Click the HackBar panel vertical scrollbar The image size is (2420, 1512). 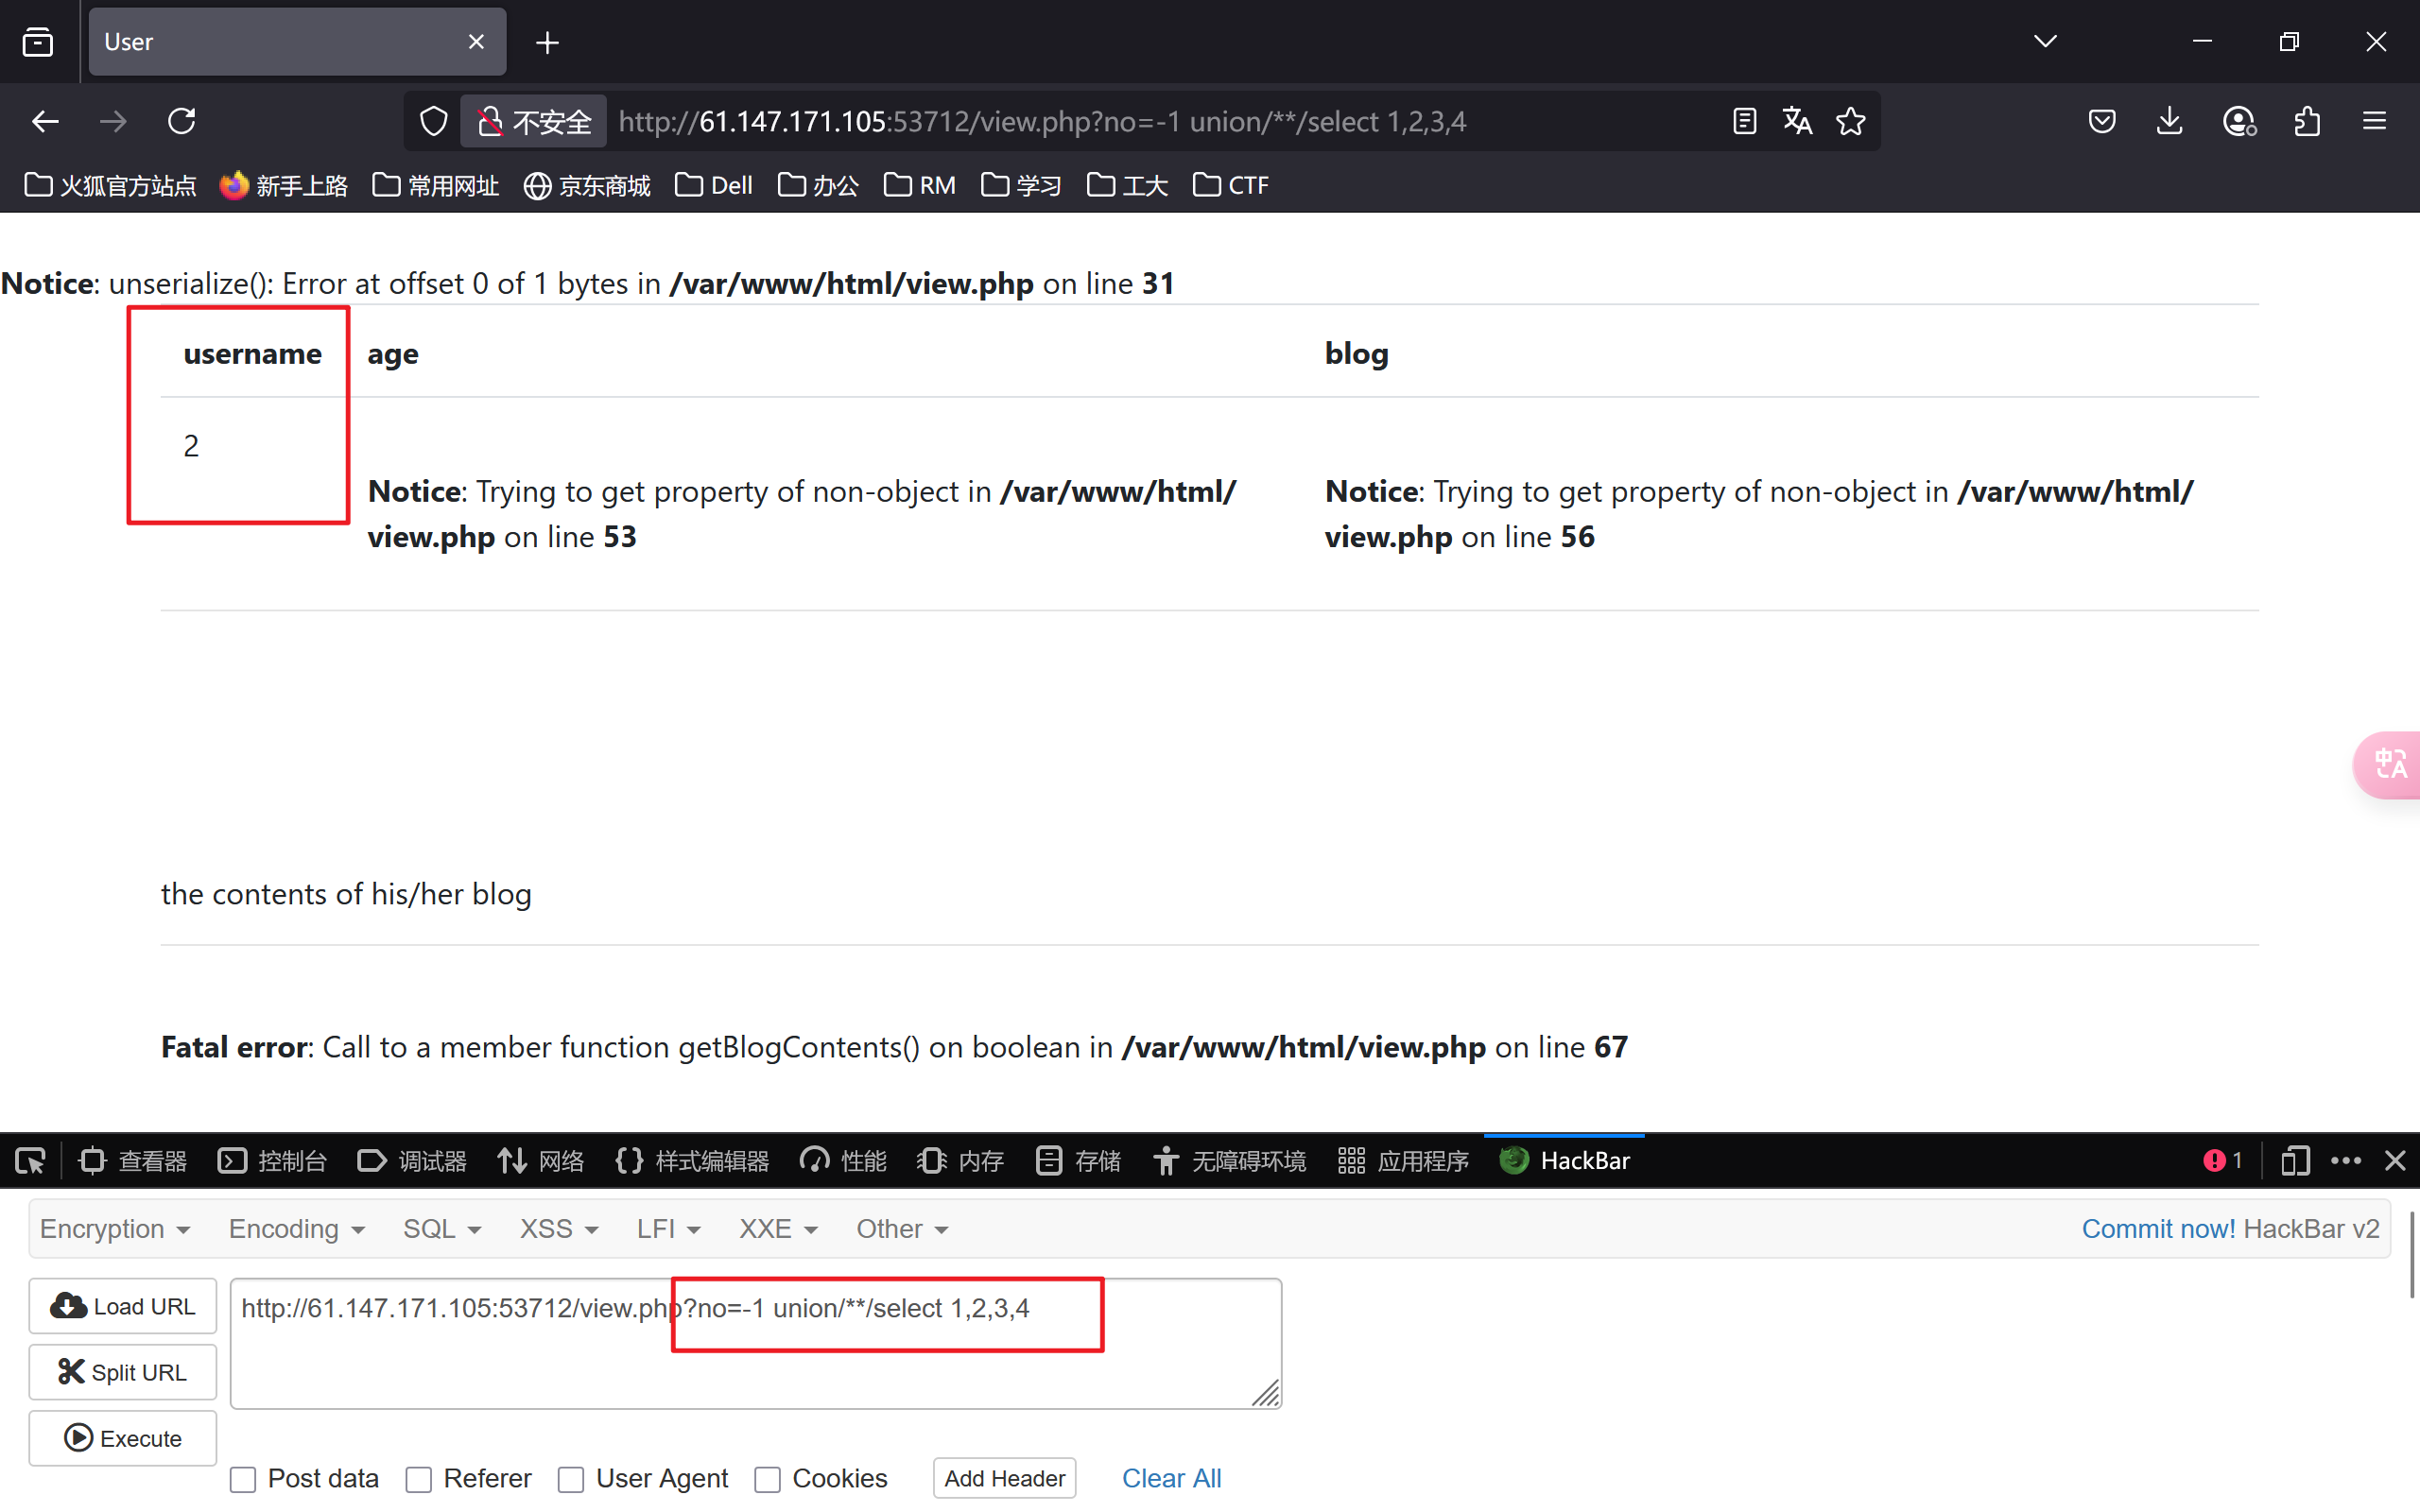[2412, 1255]
